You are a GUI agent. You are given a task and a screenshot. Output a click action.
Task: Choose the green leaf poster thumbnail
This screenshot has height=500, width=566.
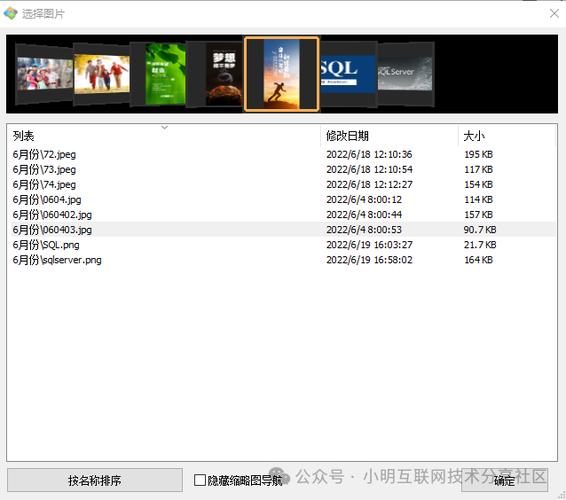[x=159, y=74]
